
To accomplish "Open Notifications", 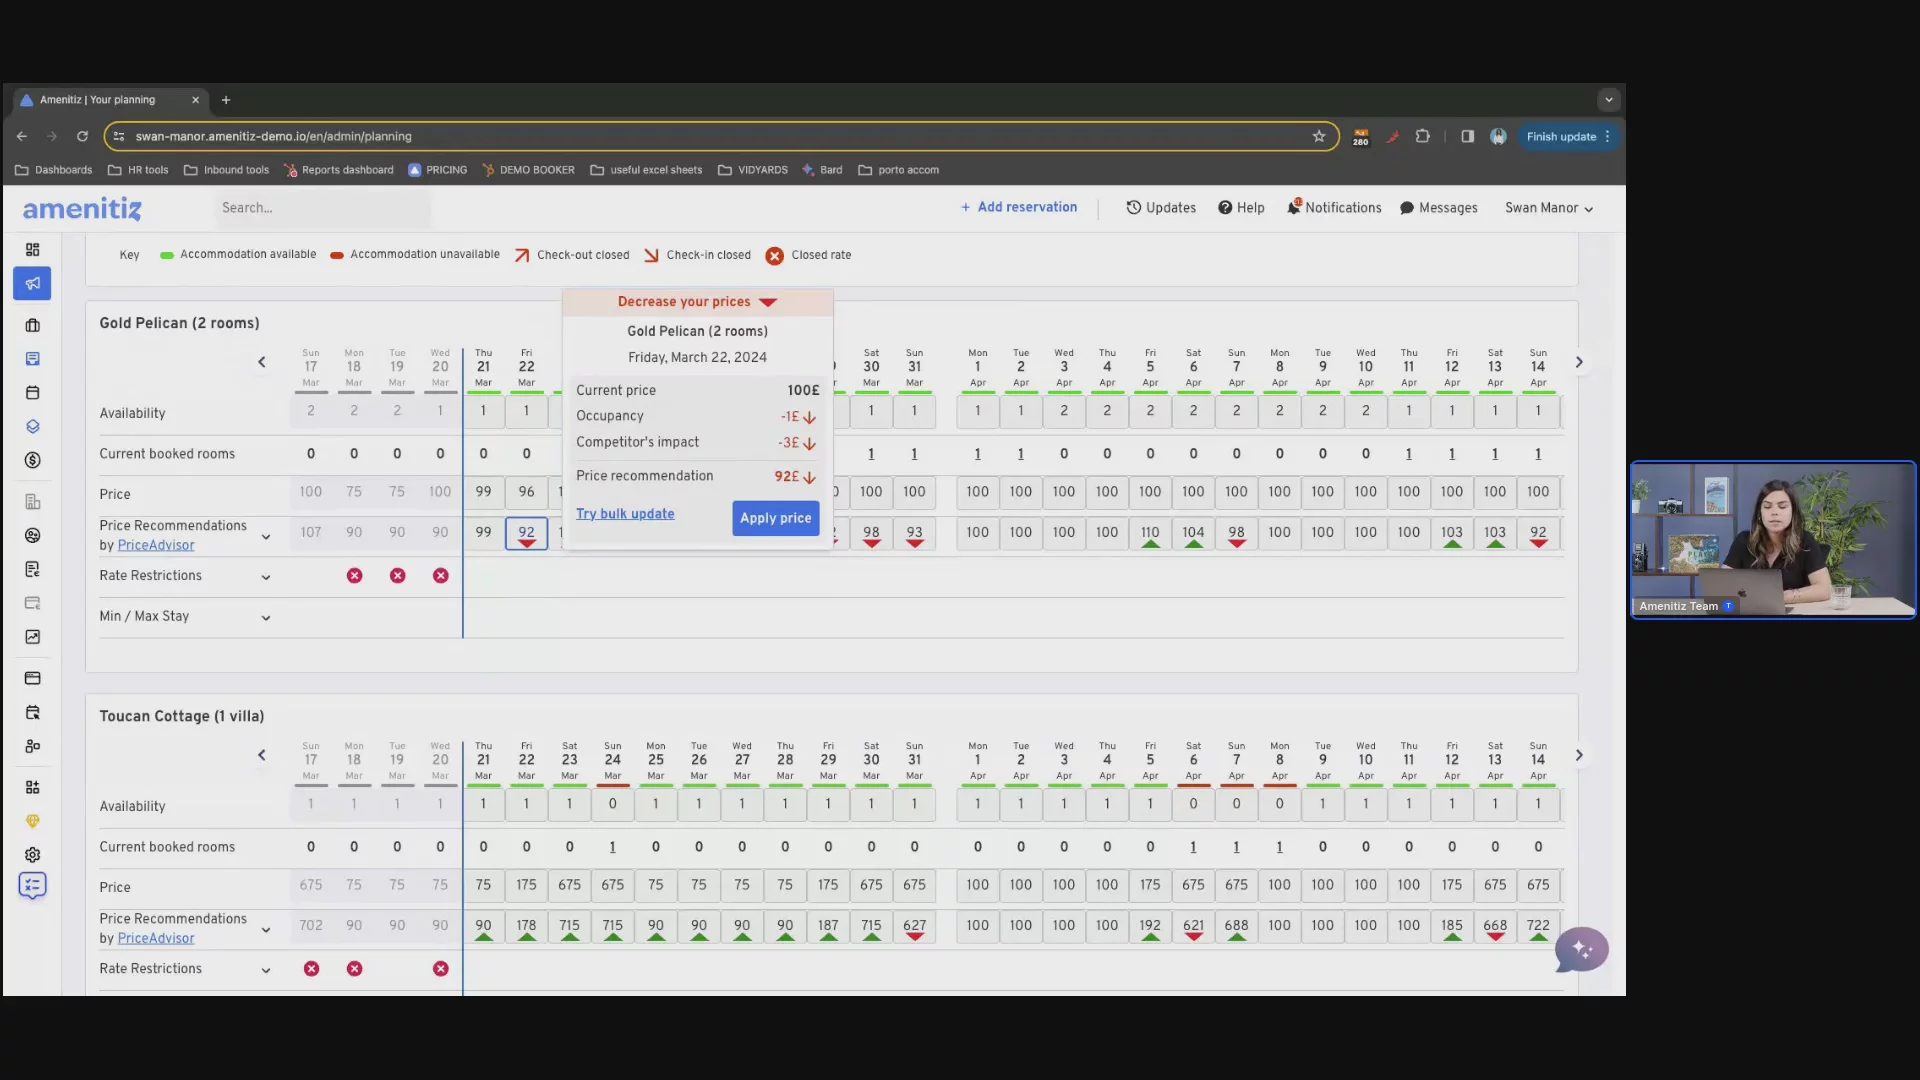I will [x=1334, y=207].
